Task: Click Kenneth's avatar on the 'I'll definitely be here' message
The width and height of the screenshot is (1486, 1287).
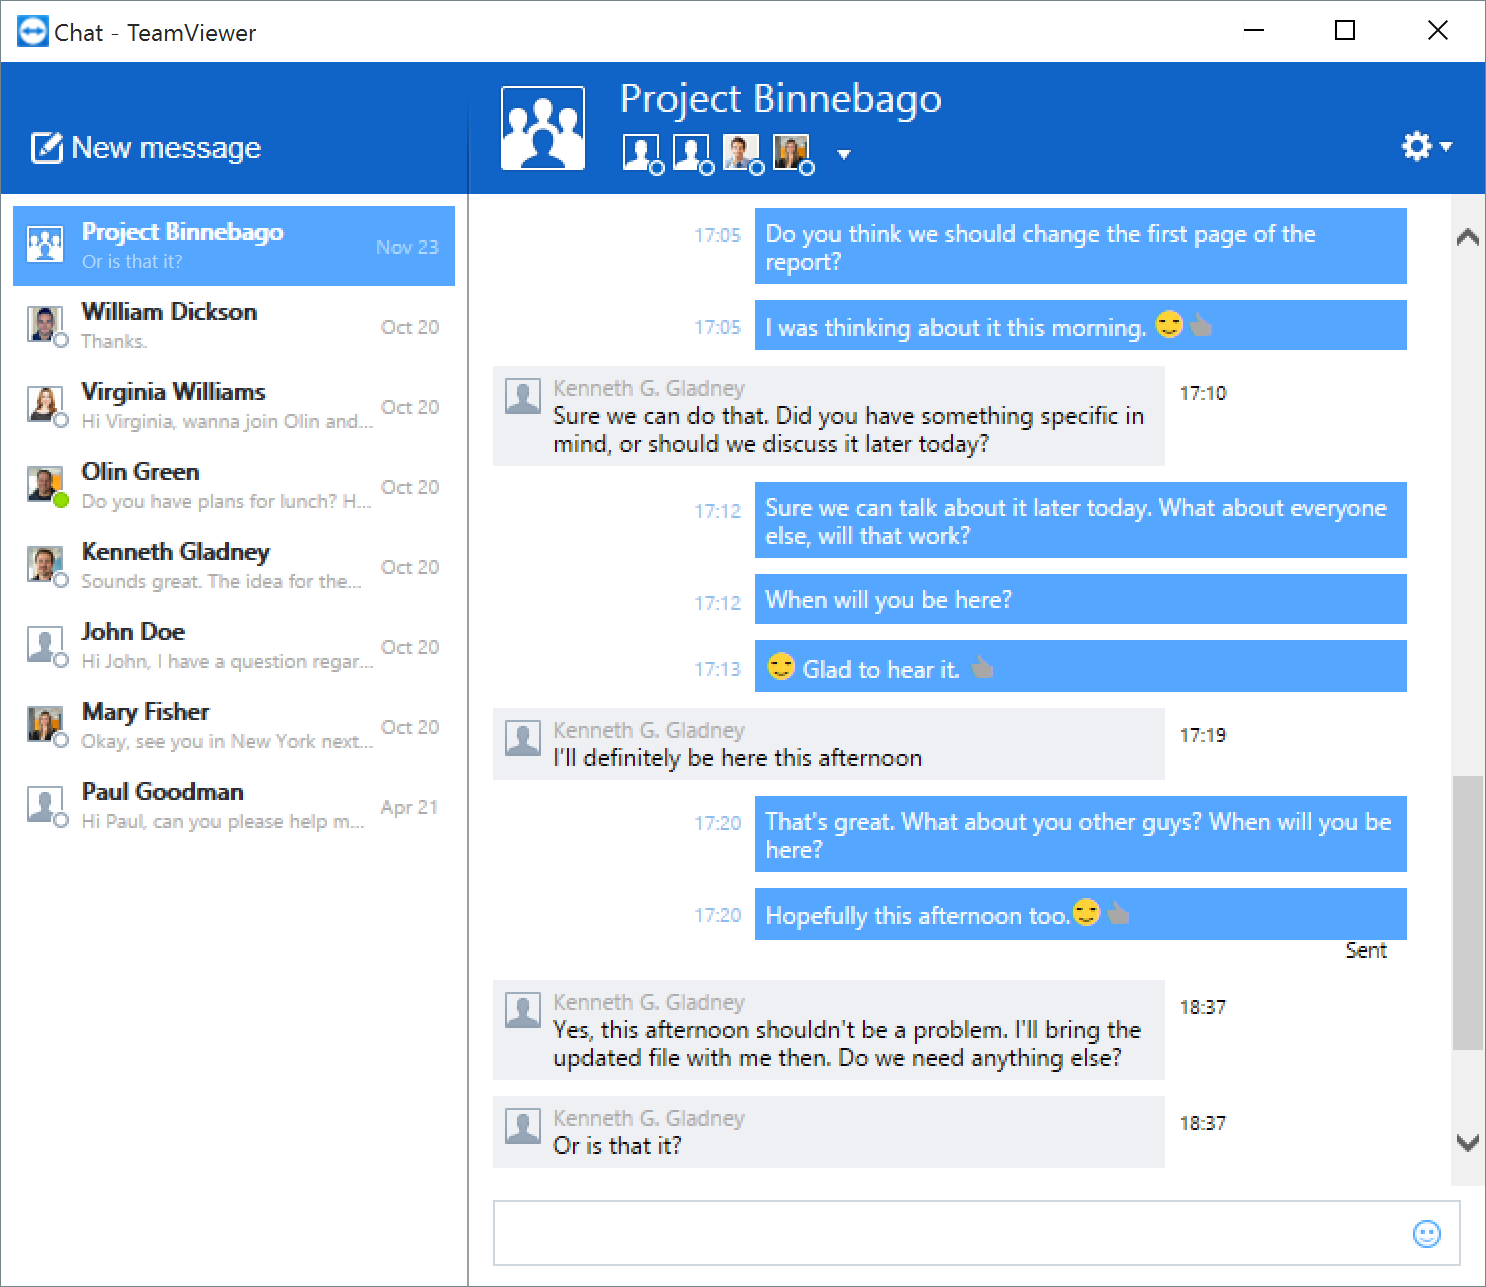Action: 523,738
